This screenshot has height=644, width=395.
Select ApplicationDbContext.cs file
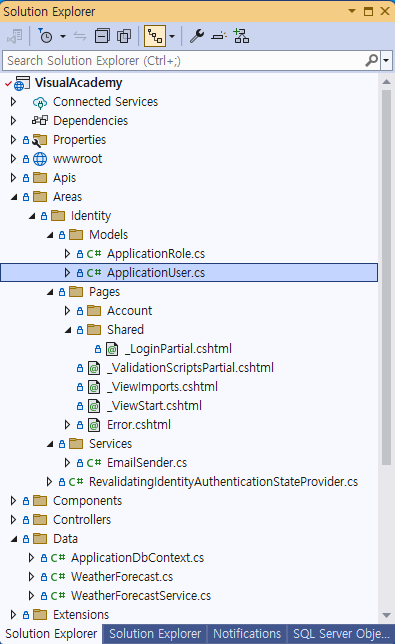coord(138,557)
